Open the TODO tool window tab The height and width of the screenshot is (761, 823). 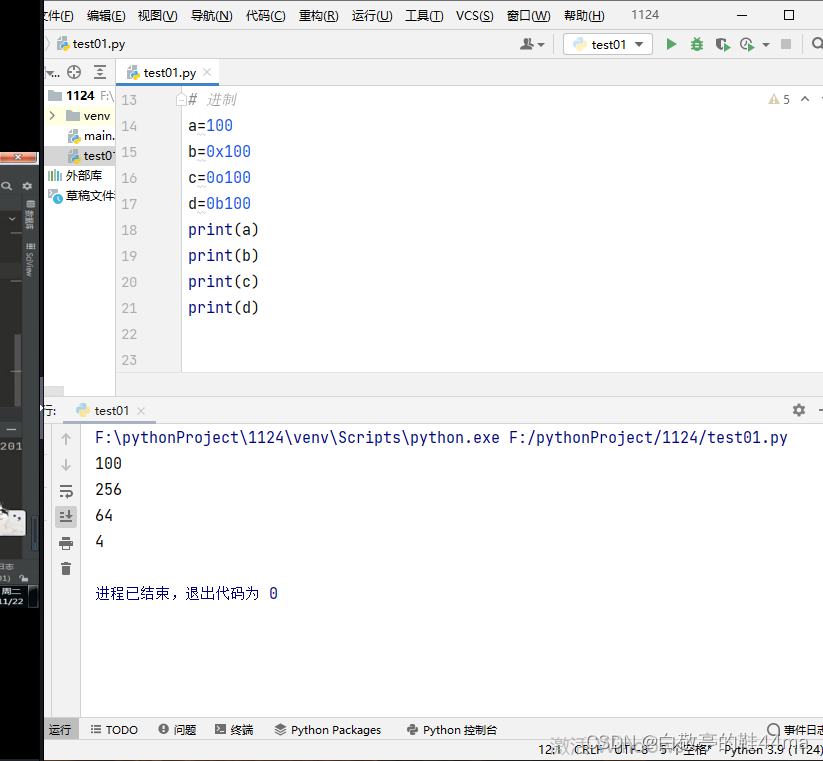click(114, 730)
